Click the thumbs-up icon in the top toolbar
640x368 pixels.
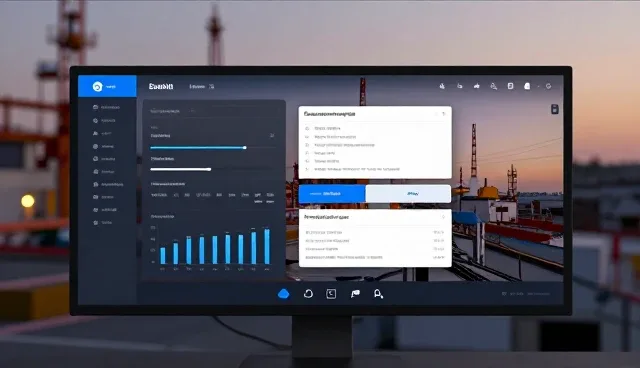tap(476, 86)
